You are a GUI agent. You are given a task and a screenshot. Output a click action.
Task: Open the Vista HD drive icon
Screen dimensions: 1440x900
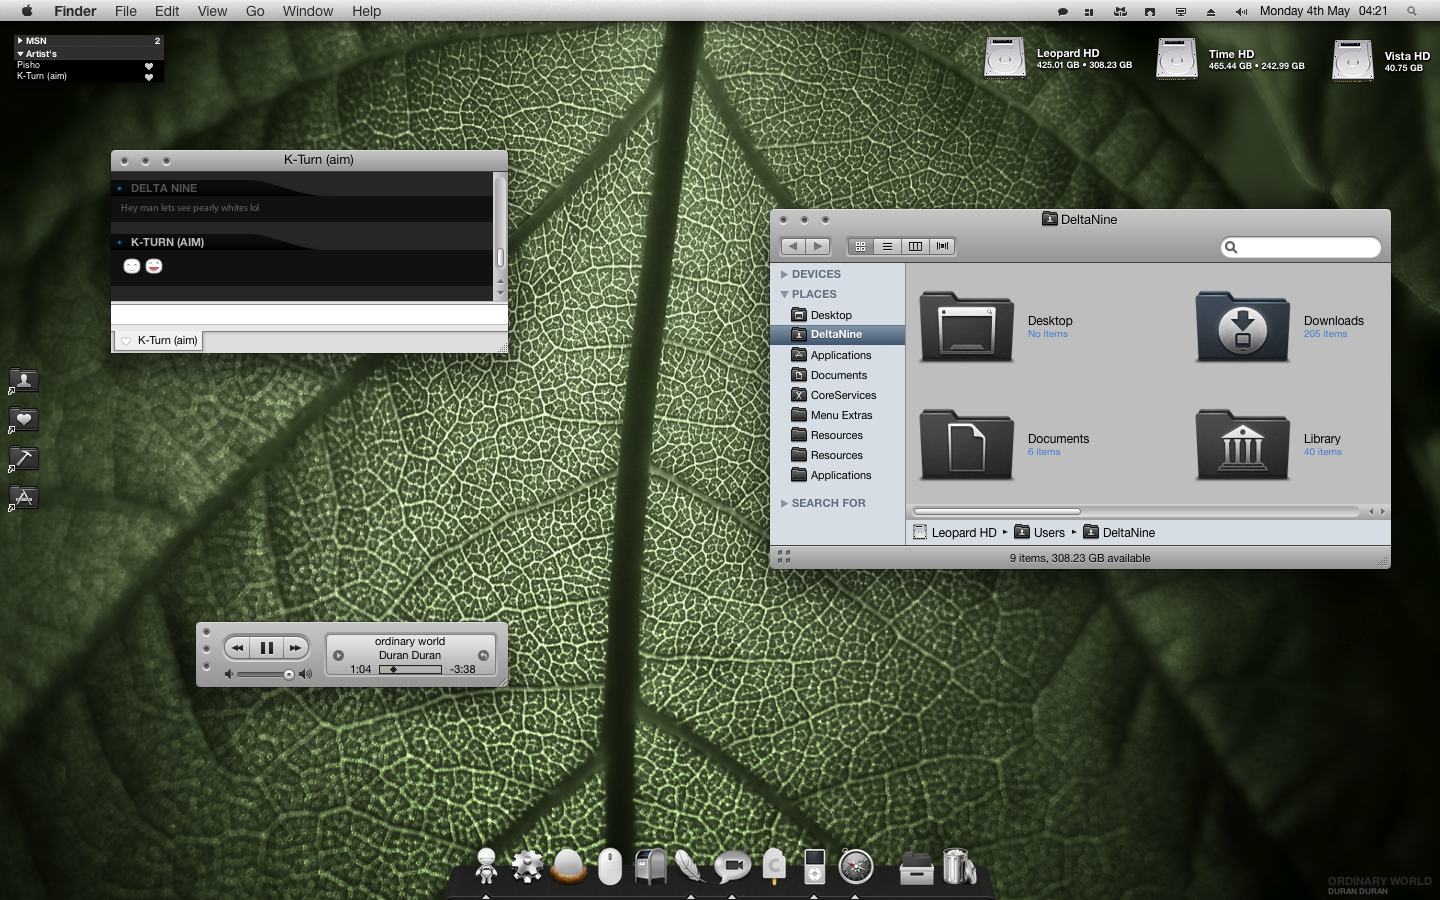pos(1353,60)
